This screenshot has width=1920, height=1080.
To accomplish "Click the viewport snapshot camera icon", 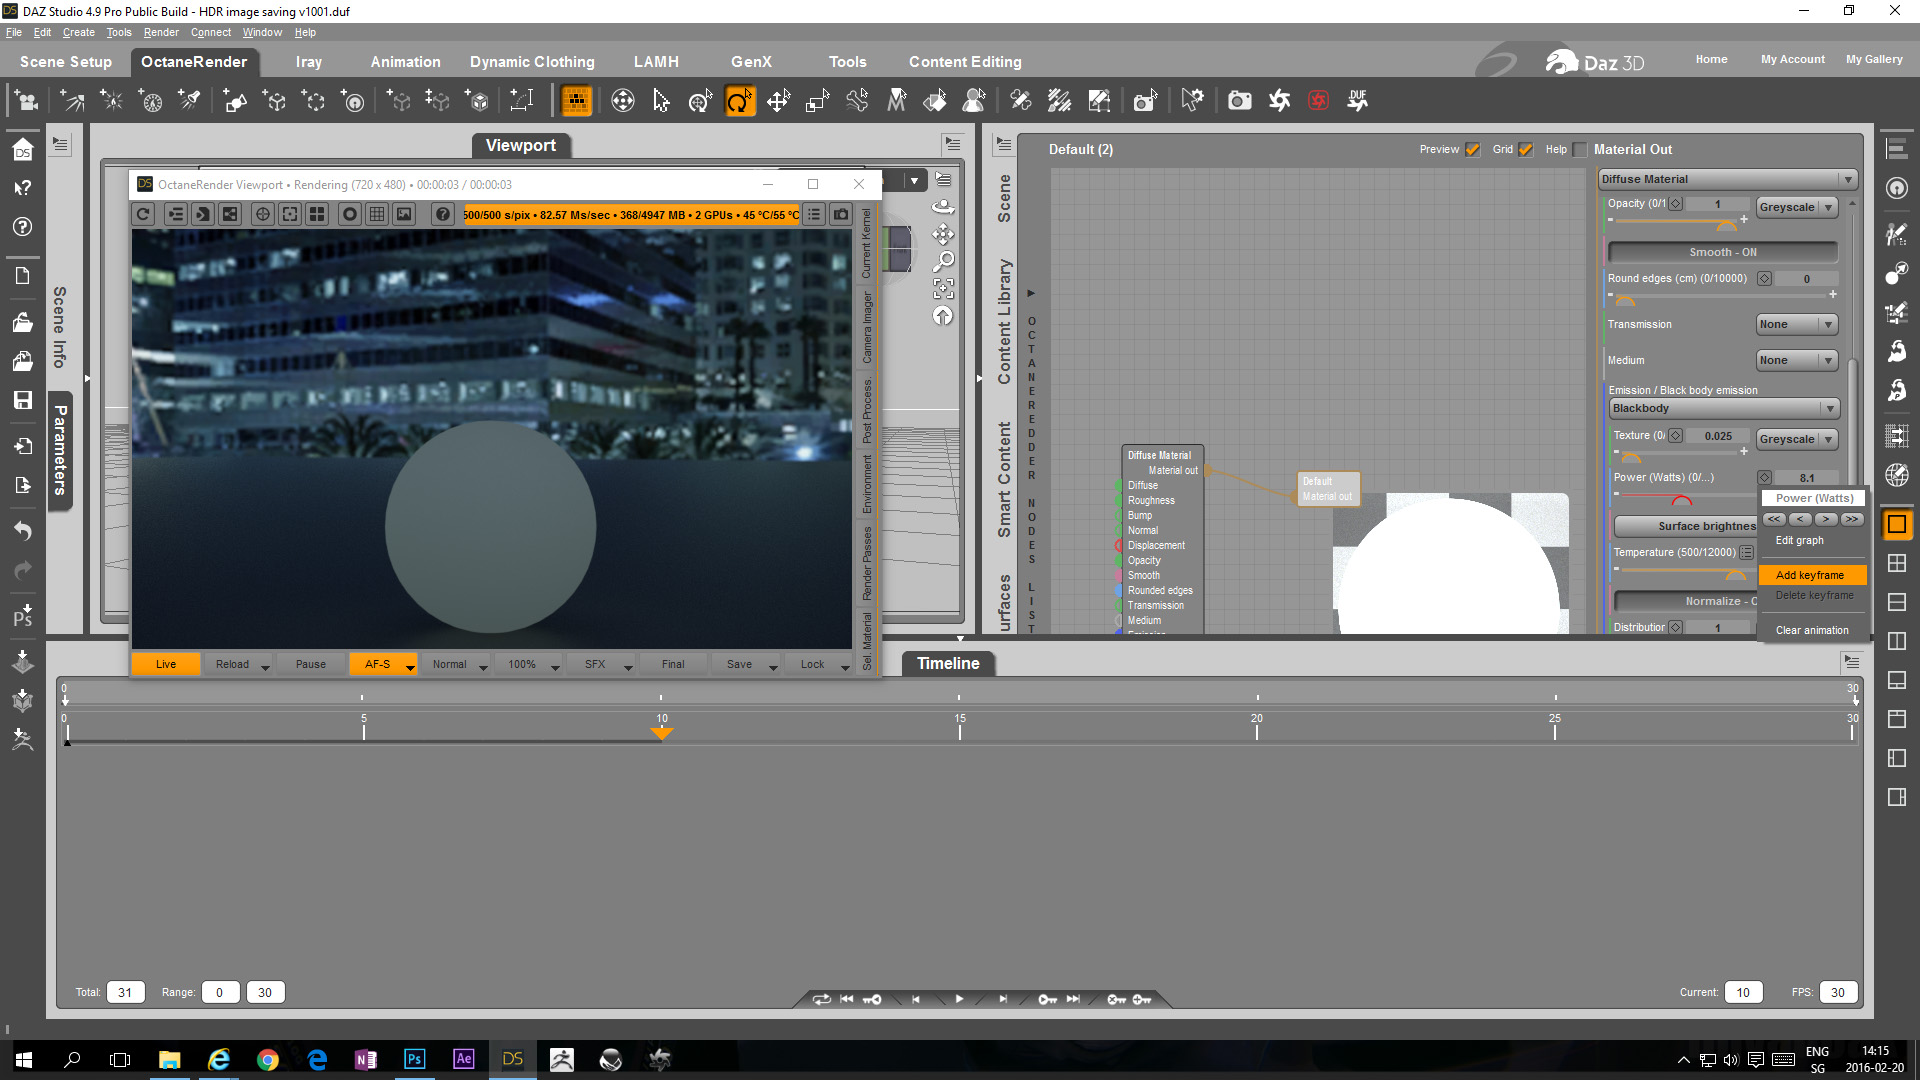I will [x=841, y=214].
